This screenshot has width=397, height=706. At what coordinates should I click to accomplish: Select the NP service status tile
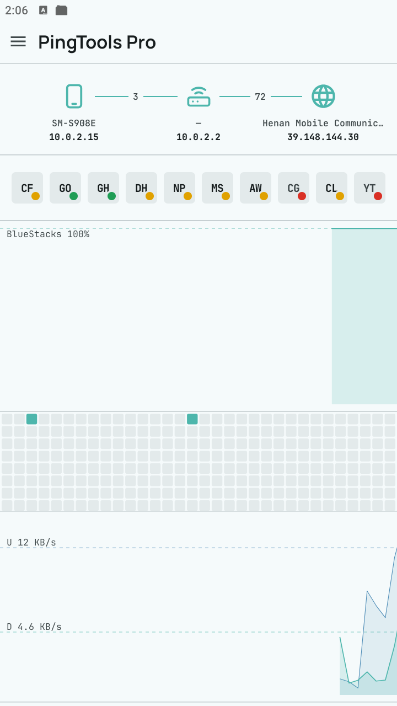coord(180,188)
